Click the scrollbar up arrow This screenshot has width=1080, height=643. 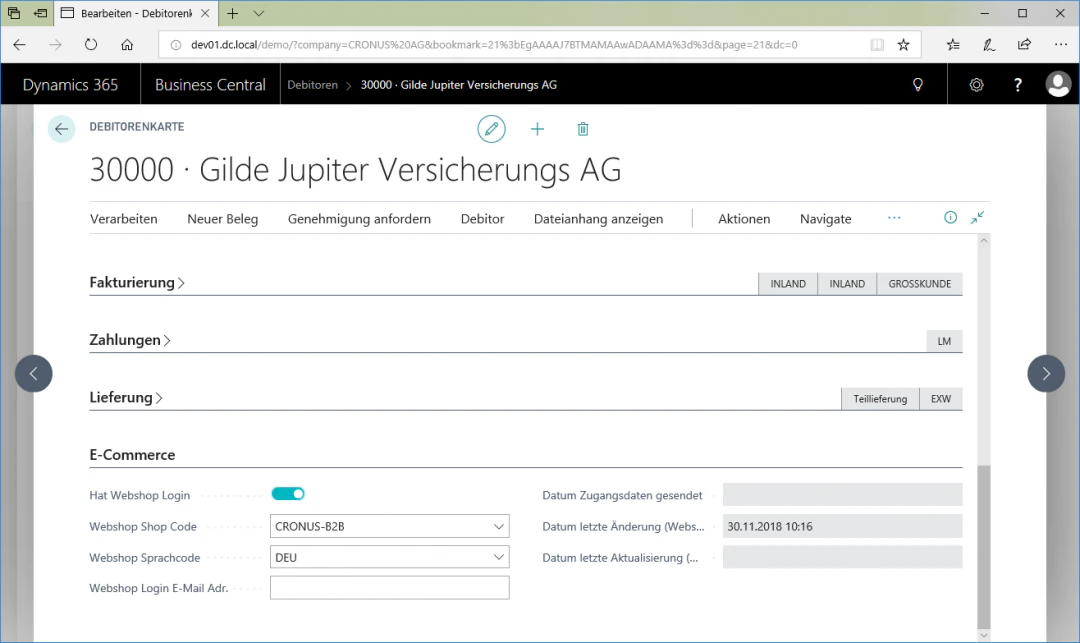coord(984,240)
